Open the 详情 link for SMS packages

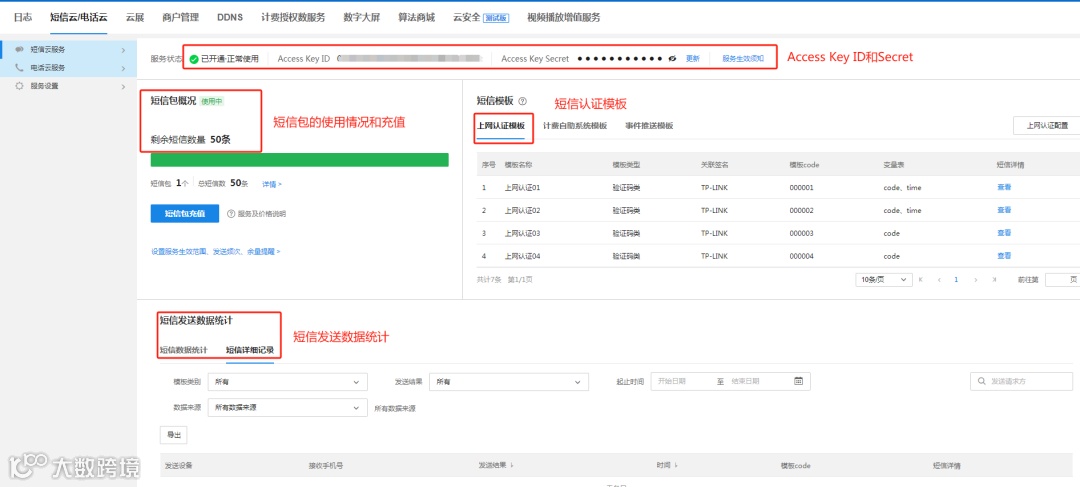(x=271, y=184)
